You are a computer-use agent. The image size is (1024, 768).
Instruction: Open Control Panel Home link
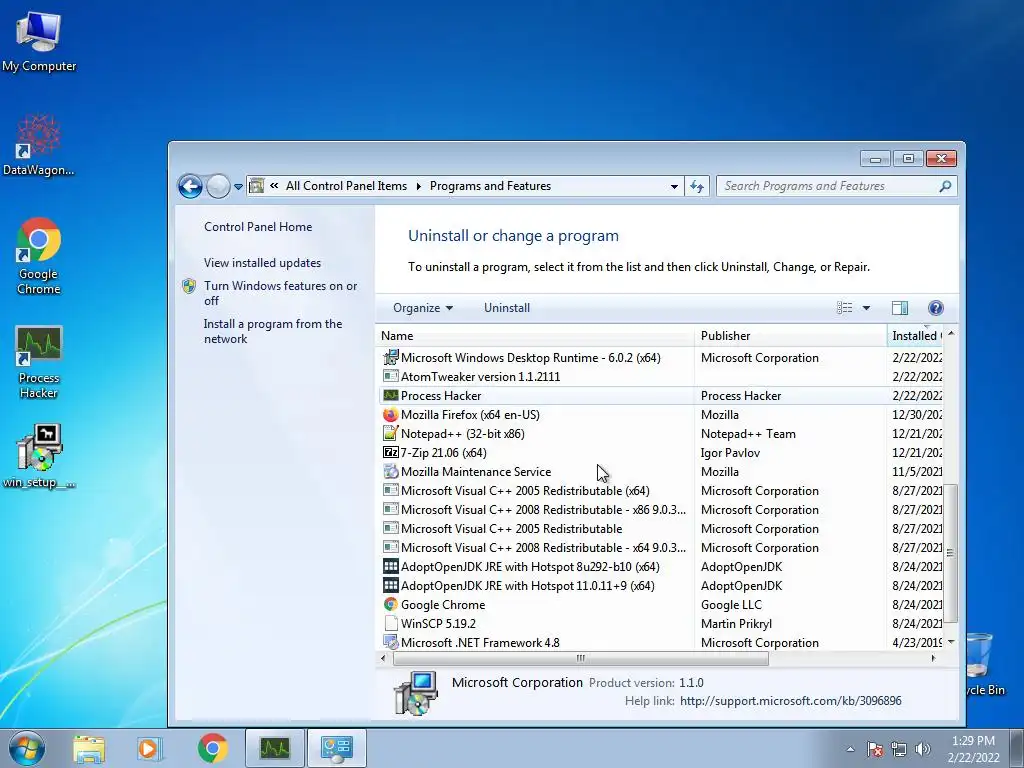258,227
